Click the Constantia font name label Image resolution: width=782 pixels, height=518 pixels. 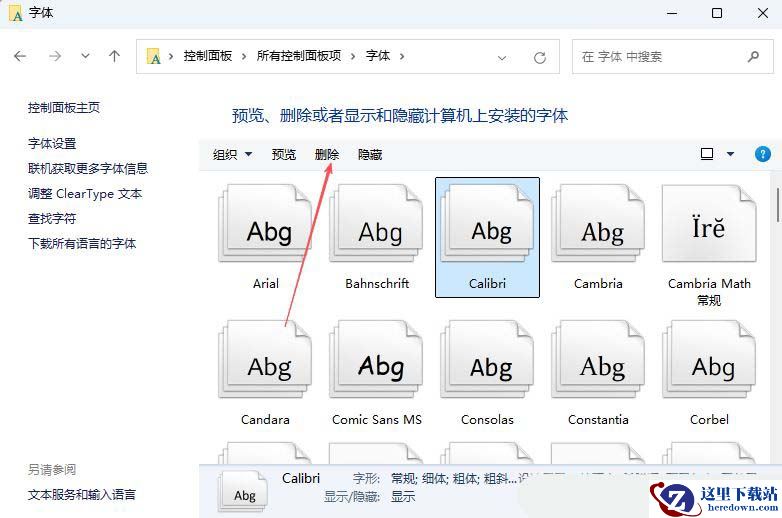pyautogui.click(x=598, y=420)
